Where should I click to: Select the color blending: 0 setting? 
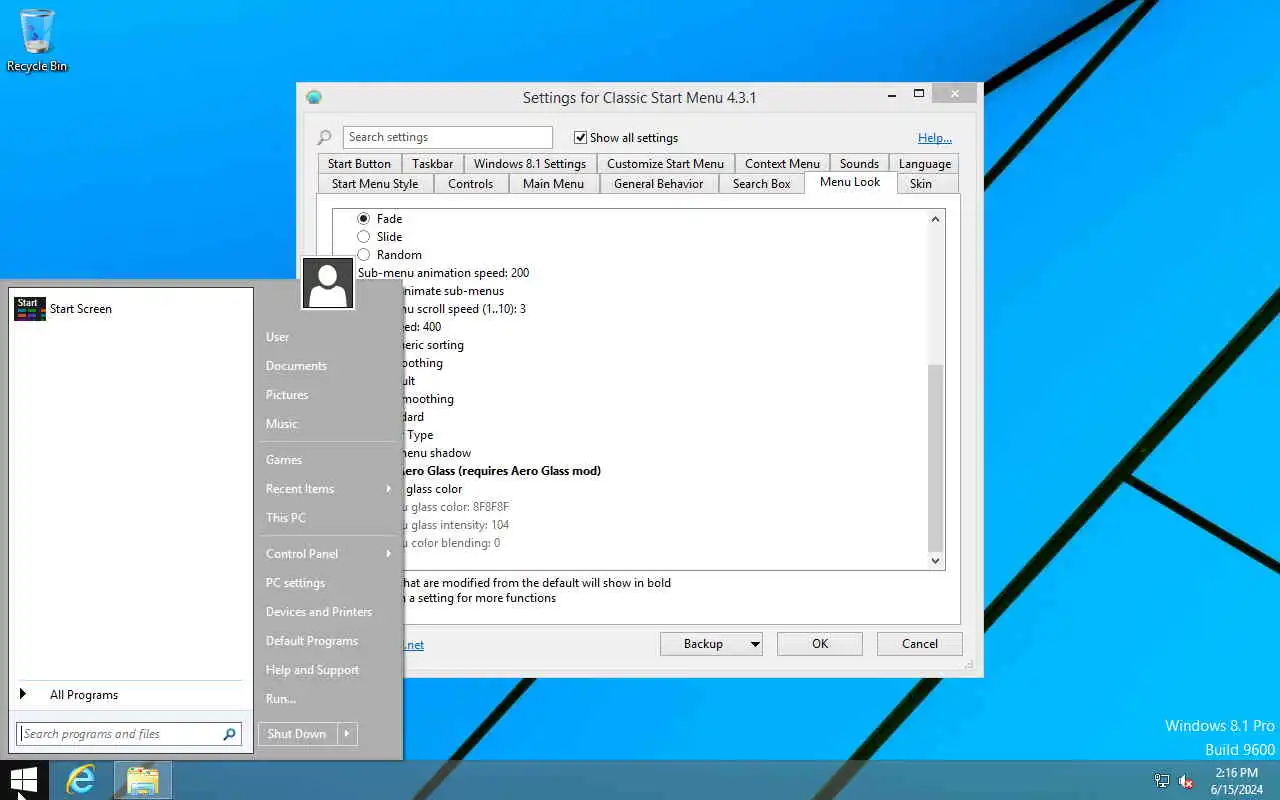452,543
